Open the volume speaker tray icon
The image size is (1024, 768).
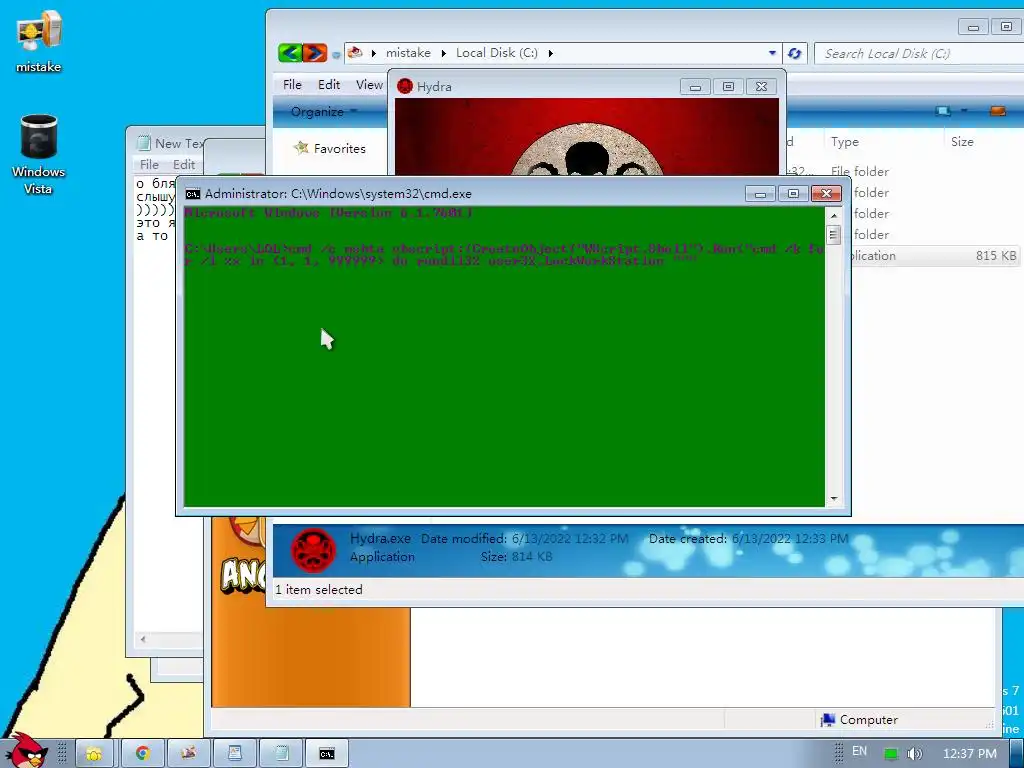click(915, 754)
